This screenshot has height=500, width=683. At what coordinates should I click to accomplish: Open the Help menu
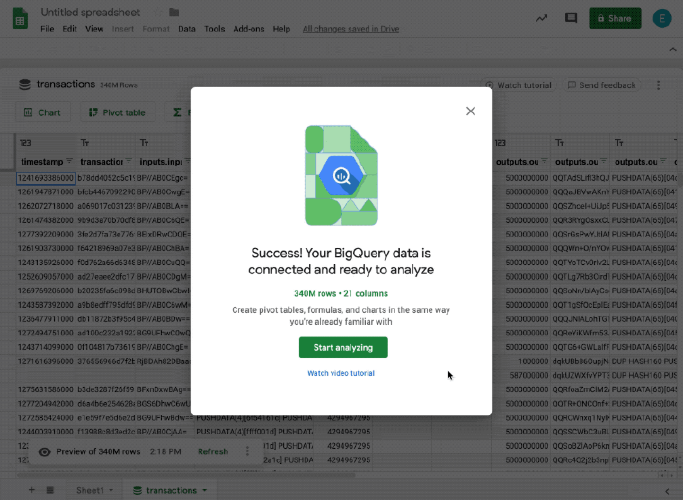[281, 29]
